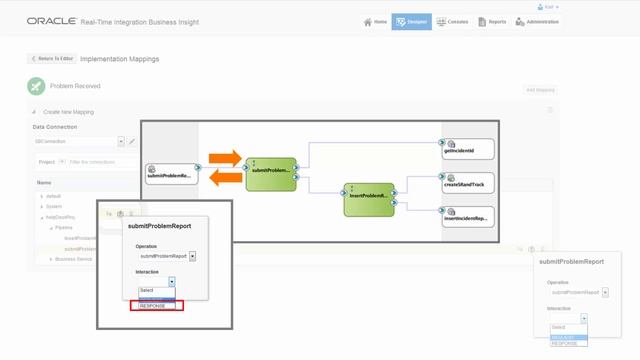The width and height of the screenshot is (640, 360).
Task: Click the insertIncidentRep... service node
Action: point(468,217)
